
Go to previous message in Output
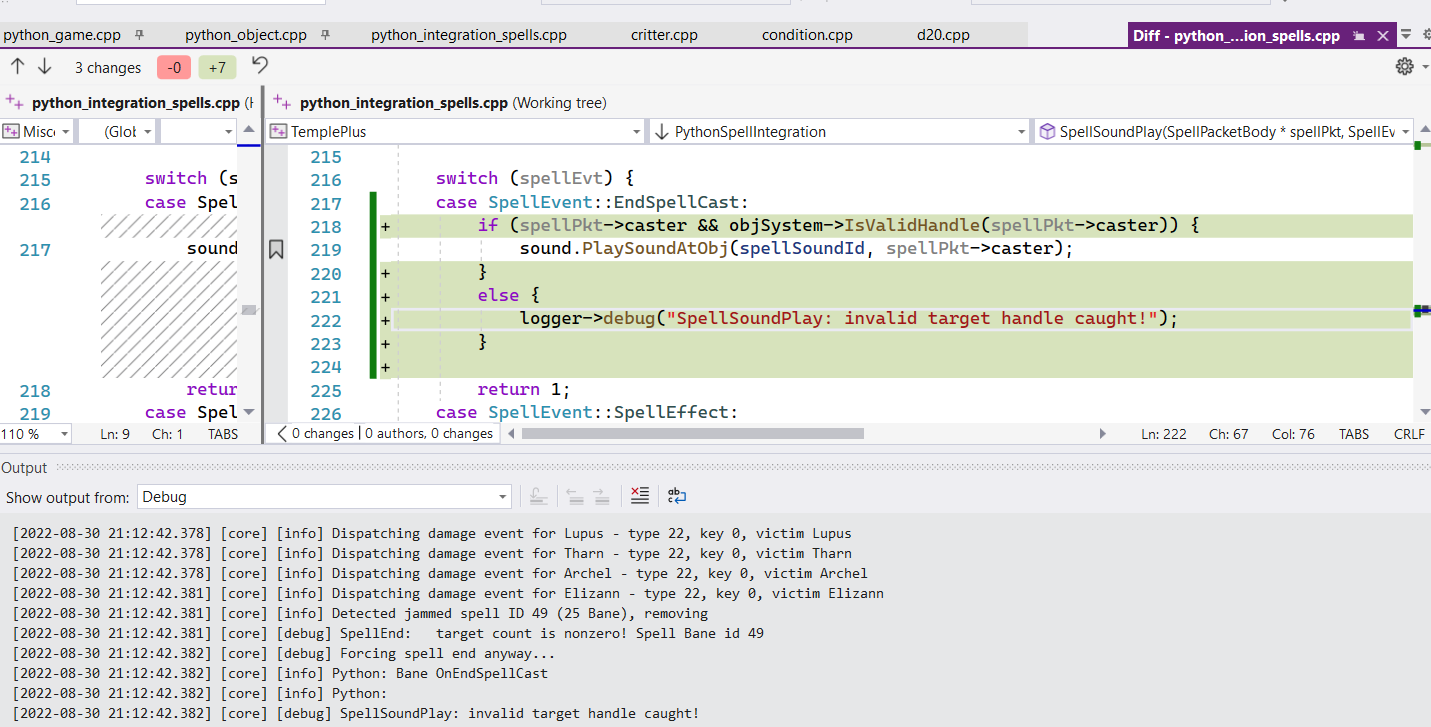[574, 496]
